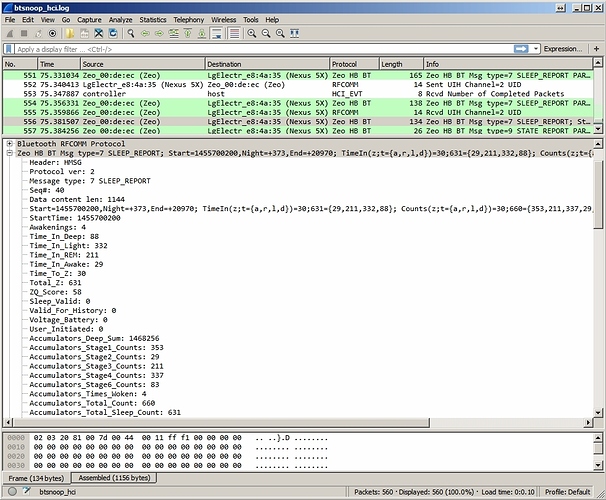
Task: Select the Accumulators_Deep_Sum field
Action: coord(94,338)
